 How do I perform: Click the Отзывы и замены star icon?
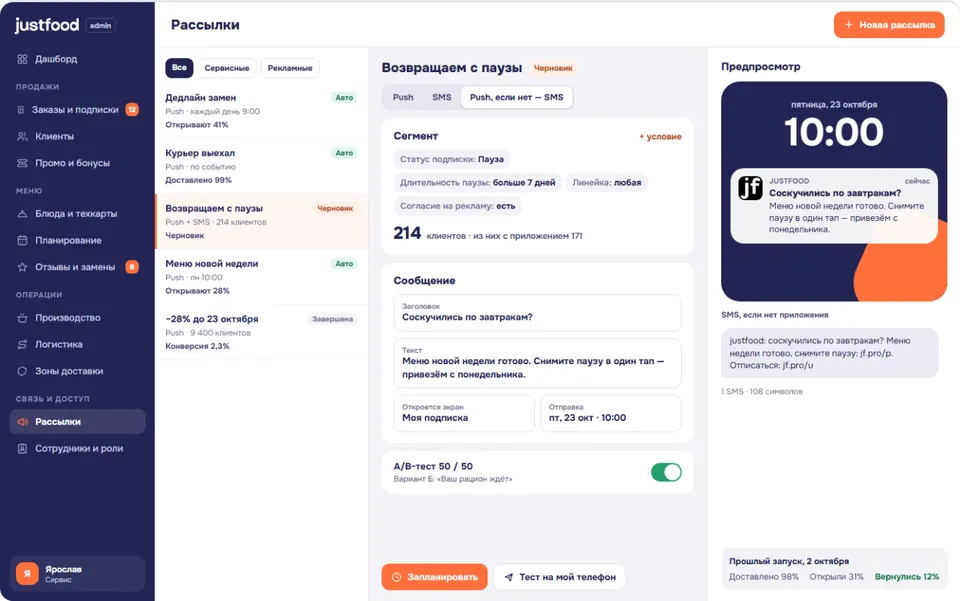coord(22,267)
